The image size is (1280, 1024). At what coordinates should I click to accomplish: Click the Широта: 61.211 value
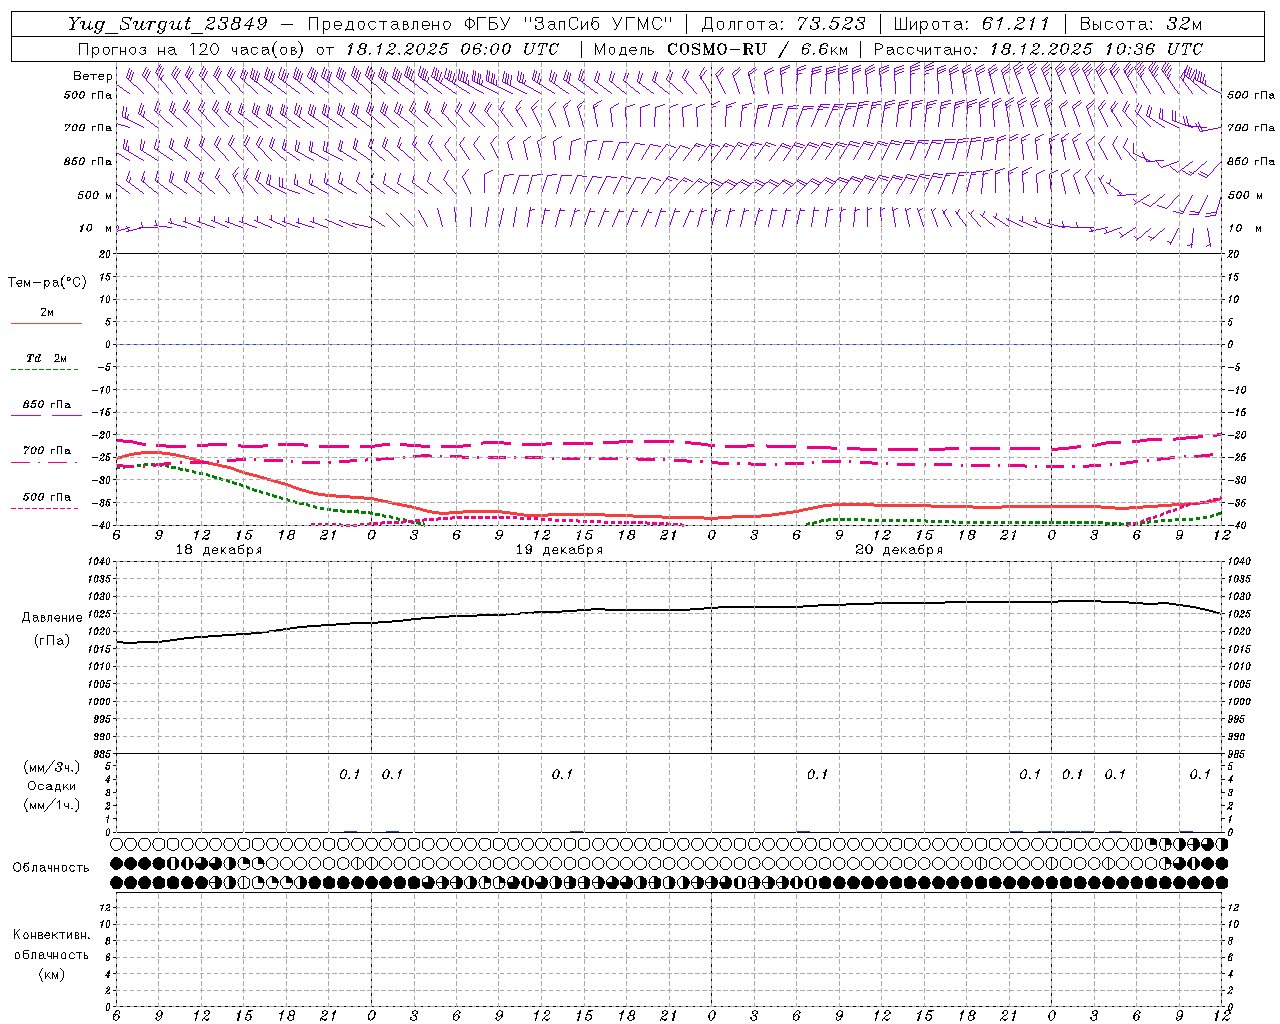tap(972, 25)
